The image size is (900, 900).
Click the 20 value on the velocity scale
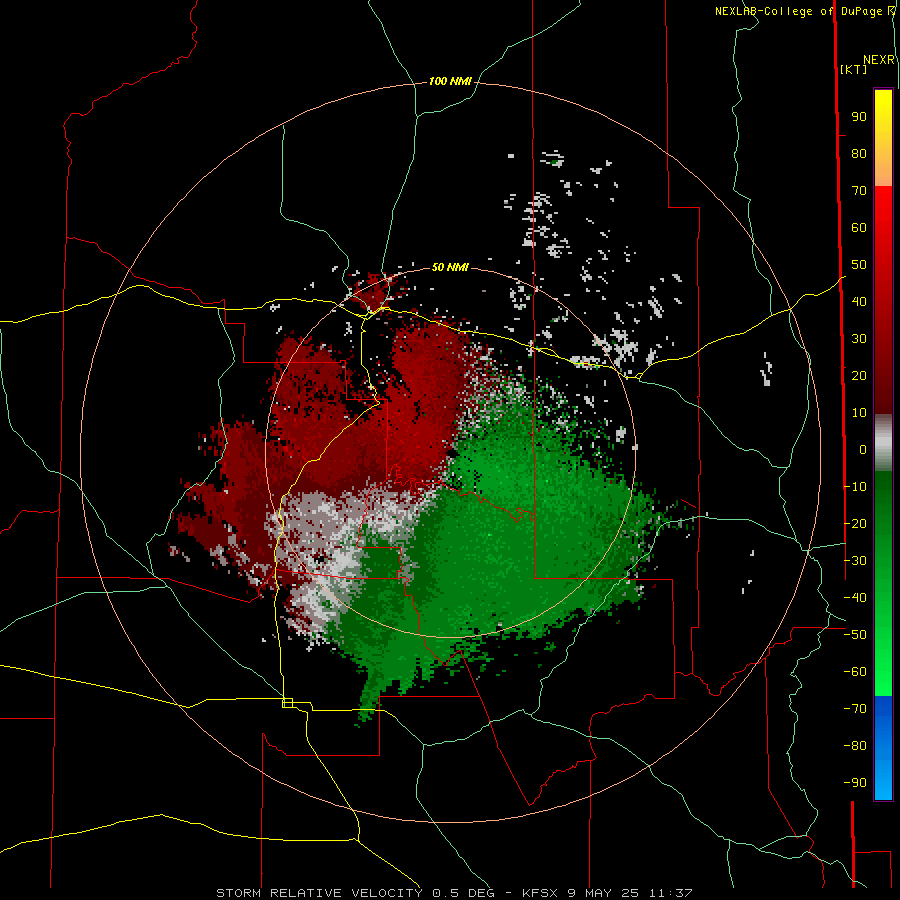(x=859, y=376)
